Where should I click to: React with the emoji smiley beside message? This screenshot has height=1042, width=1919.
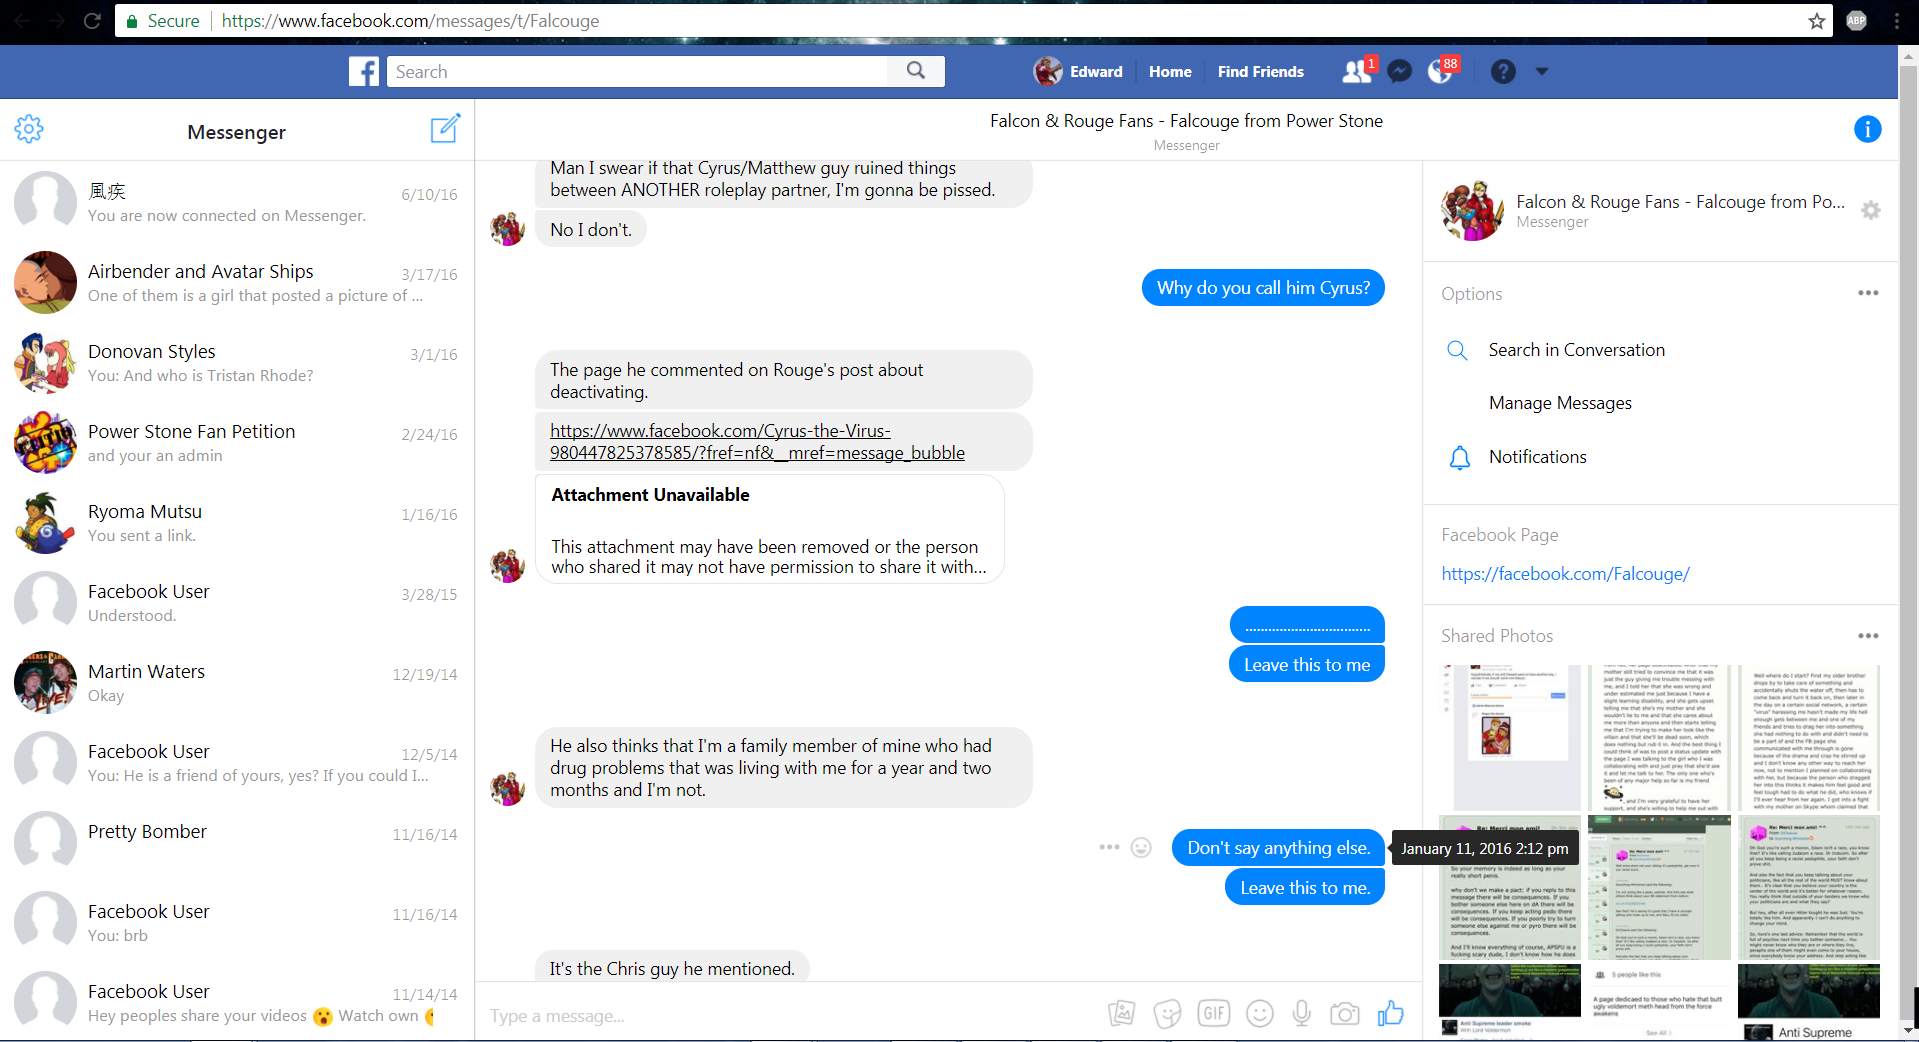[x=1141, y=847]
